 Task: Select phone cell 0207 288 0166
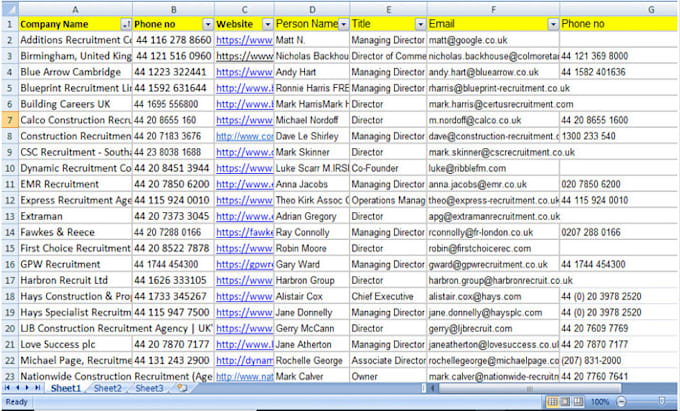619,232
